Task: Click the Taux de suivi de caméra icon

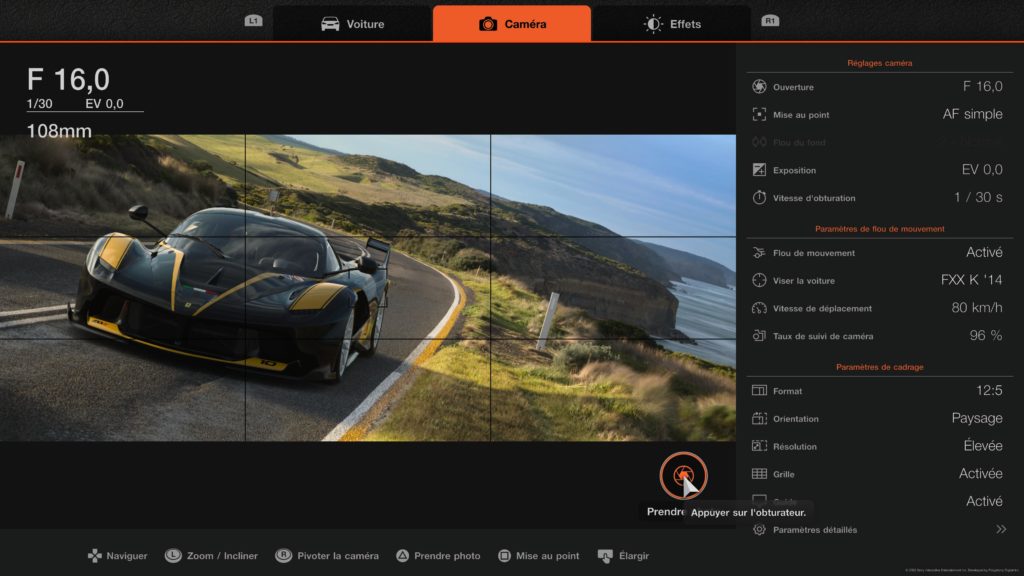Action: coord(759,336)
